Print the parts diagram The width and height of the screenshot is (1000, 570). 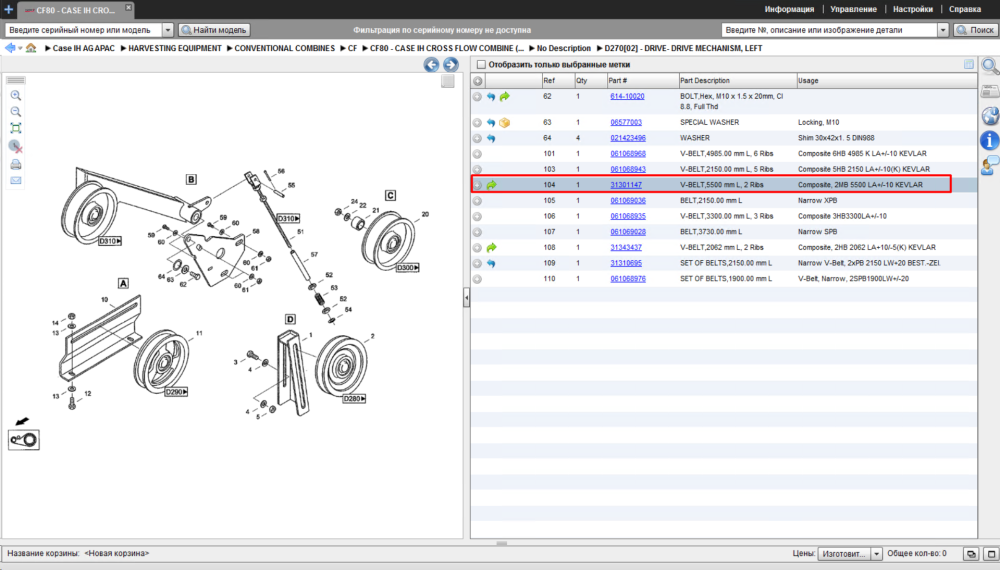tap(16, 164)
